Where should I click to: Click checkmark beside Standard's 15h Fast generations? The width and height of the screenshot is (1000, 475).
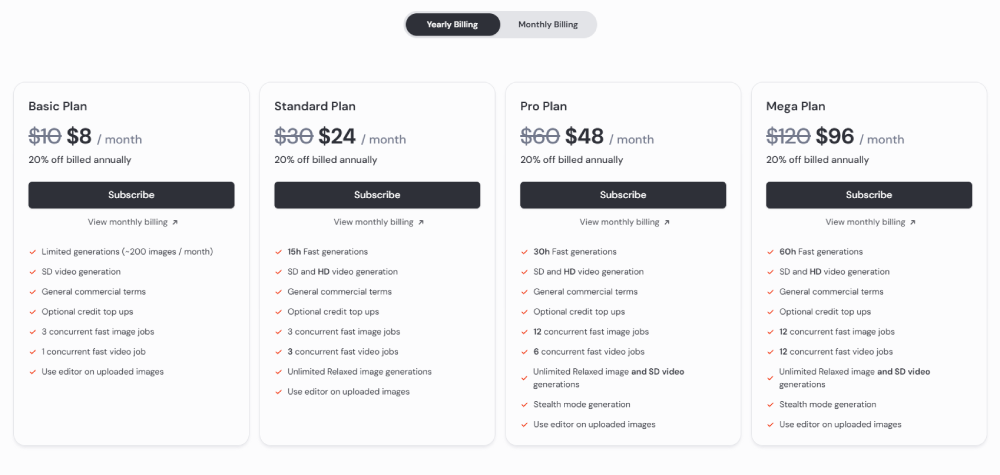pyautogui.click(x=278, y=252)
